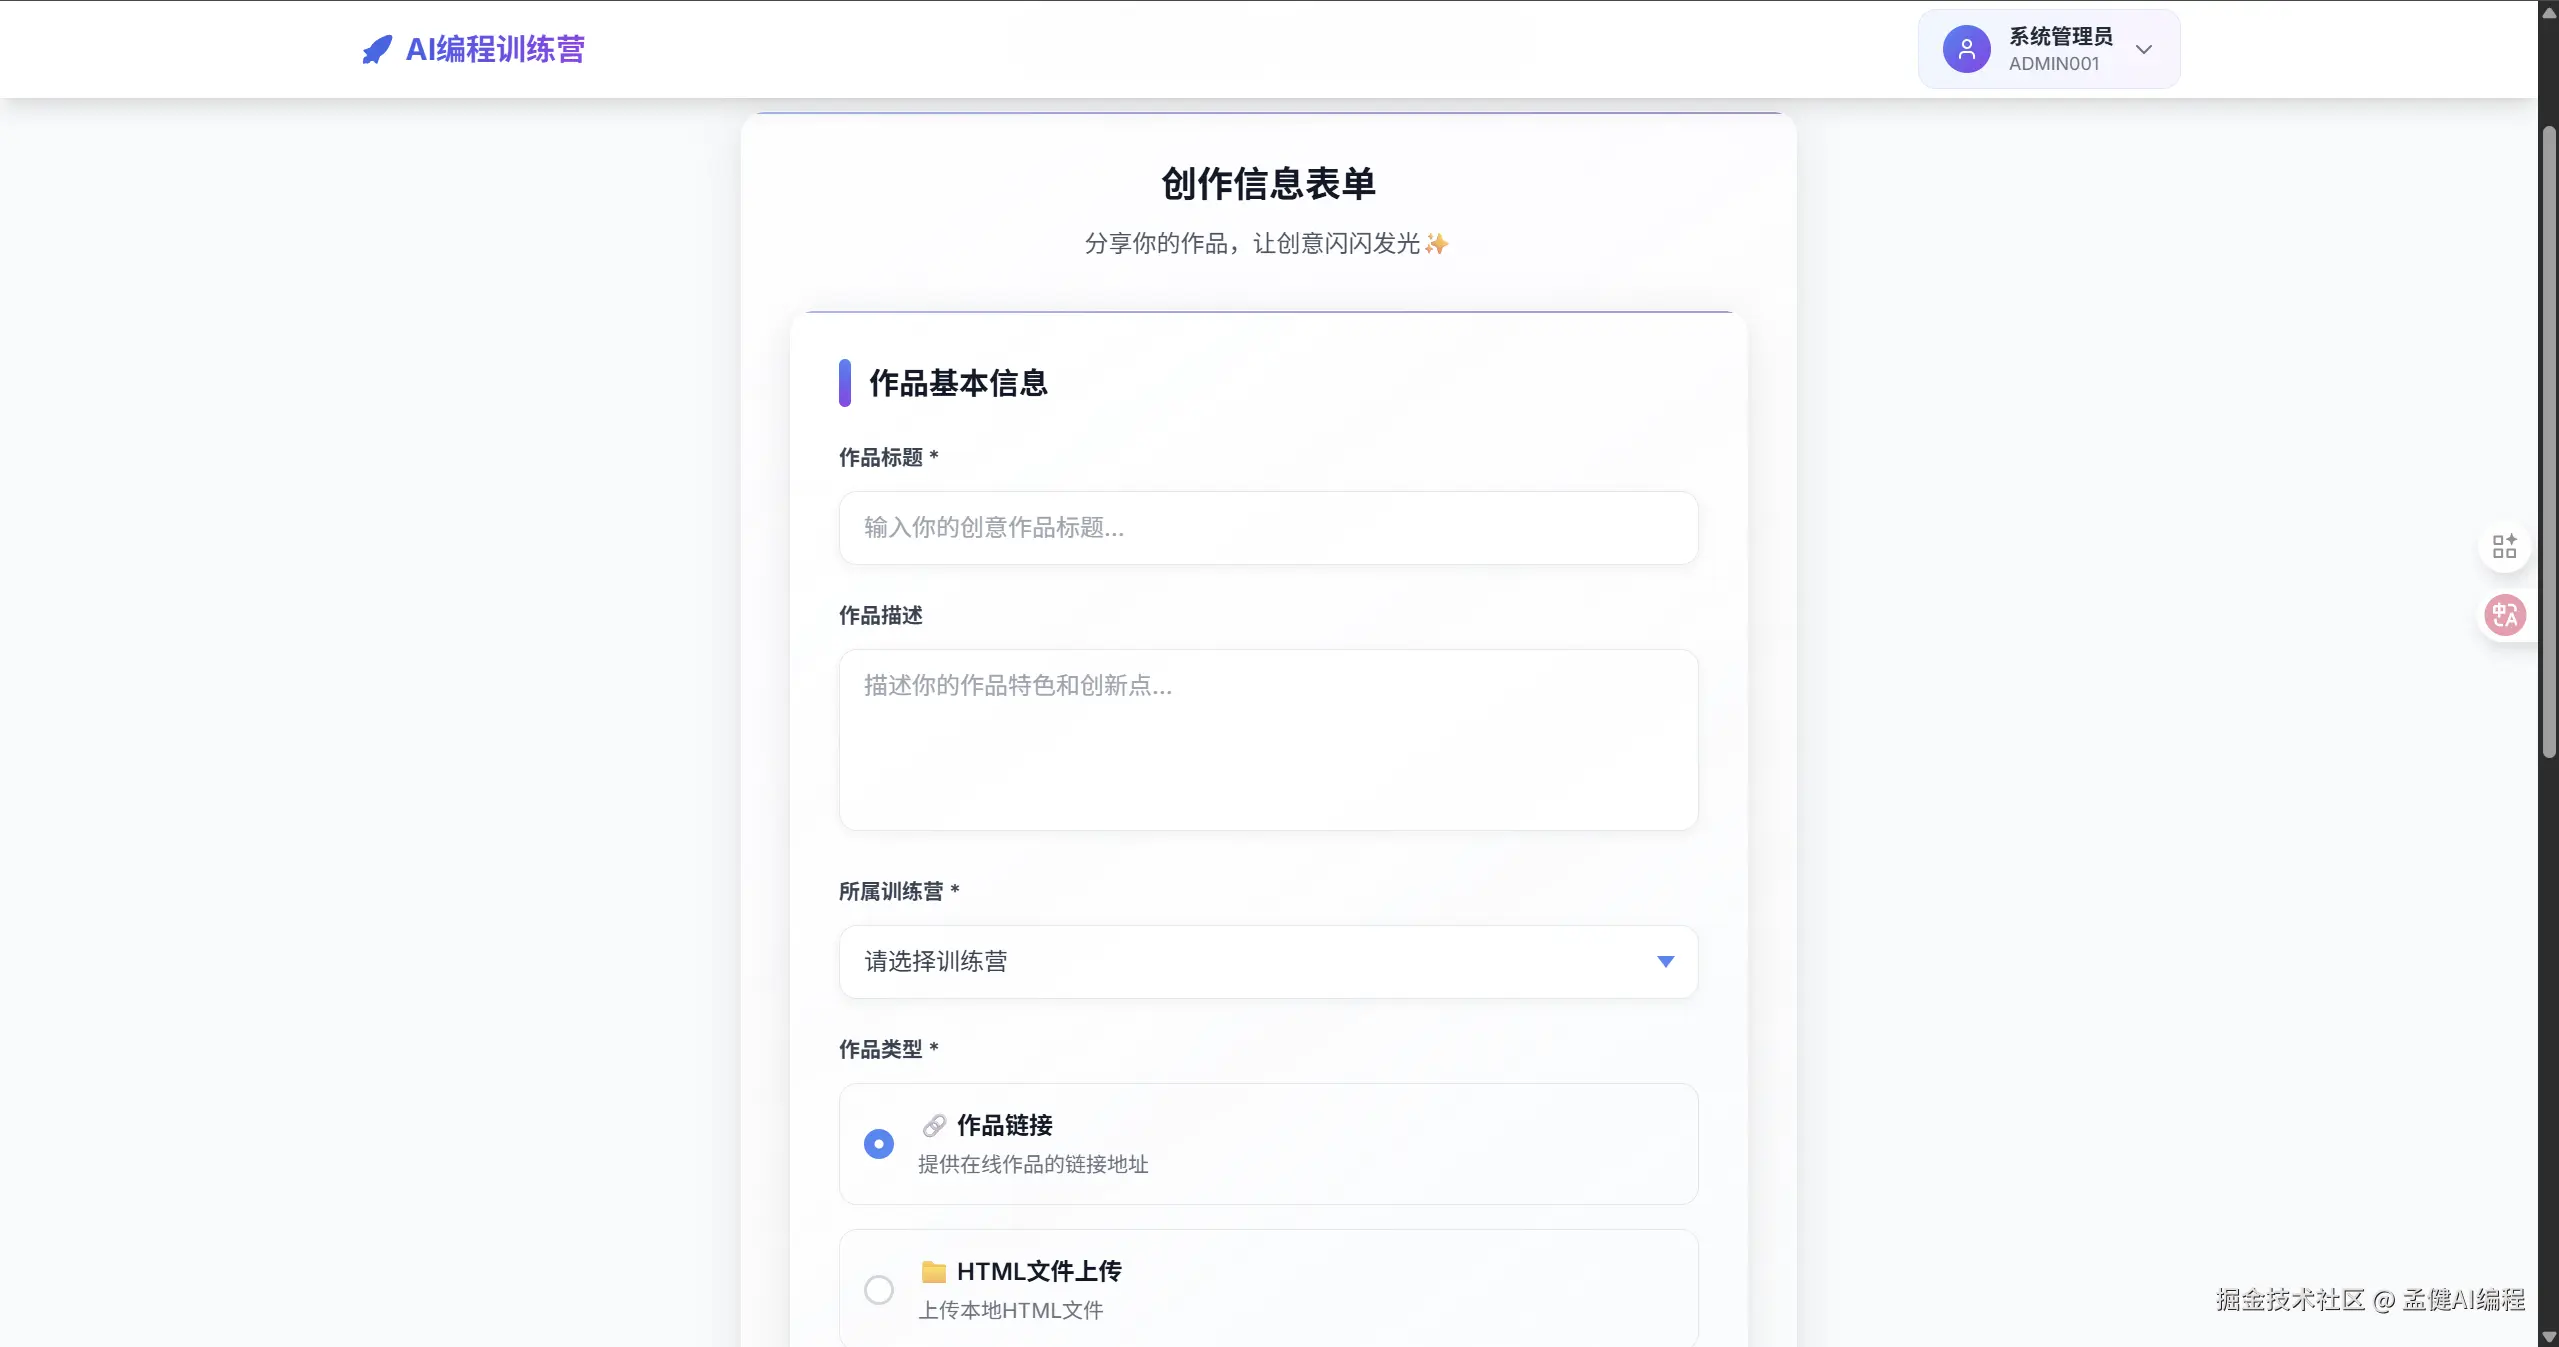Click the admin user avatar icon
This screenshot has height=1347, width=2559.
click(1966, 49)
